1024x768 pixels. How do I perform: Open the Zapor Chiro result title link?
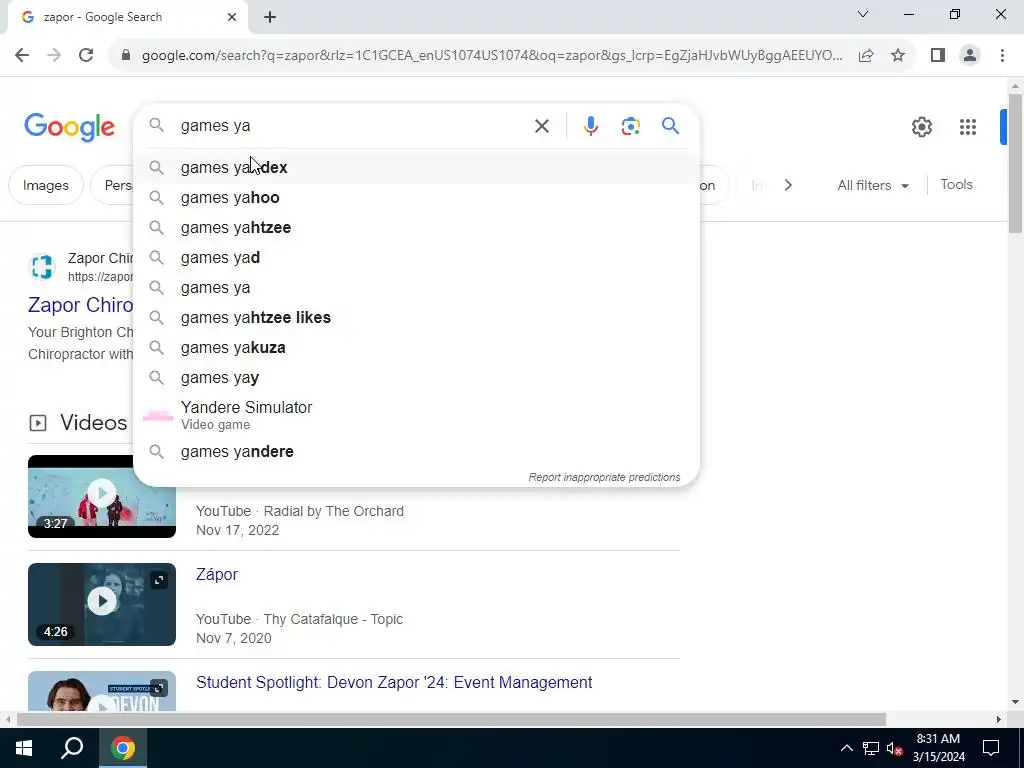(80, 305)
